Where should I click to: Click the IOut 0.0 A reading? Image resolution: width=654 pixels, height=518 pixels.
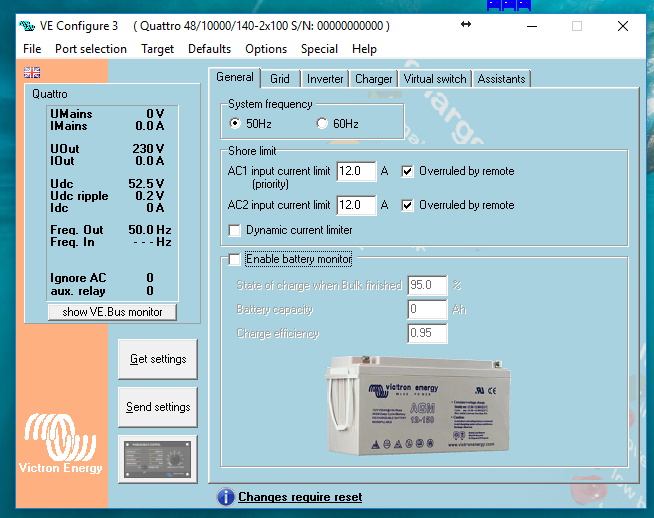pos(108,161)
